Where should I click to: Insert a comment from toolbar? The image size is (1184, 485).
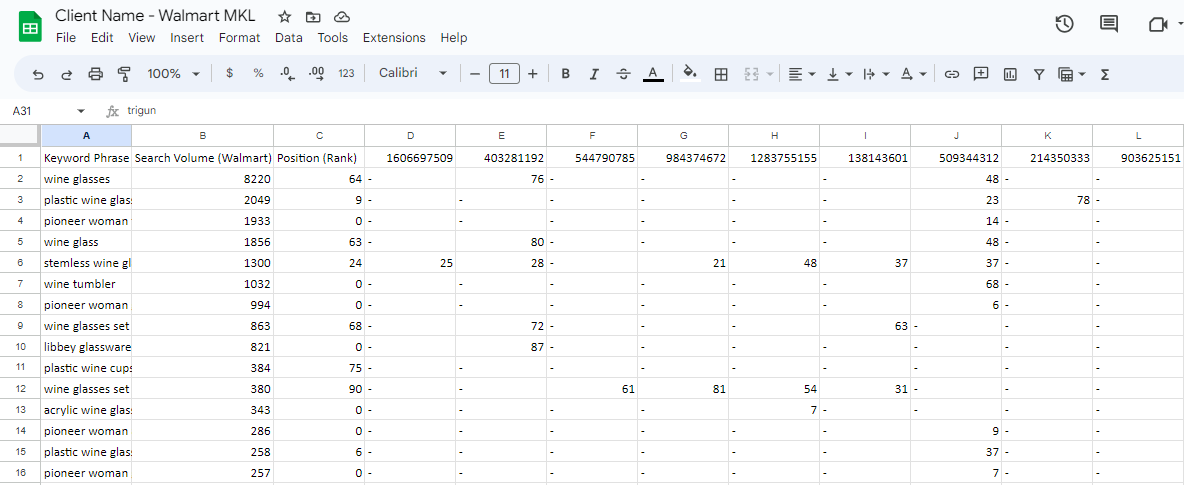click(981, 74)
